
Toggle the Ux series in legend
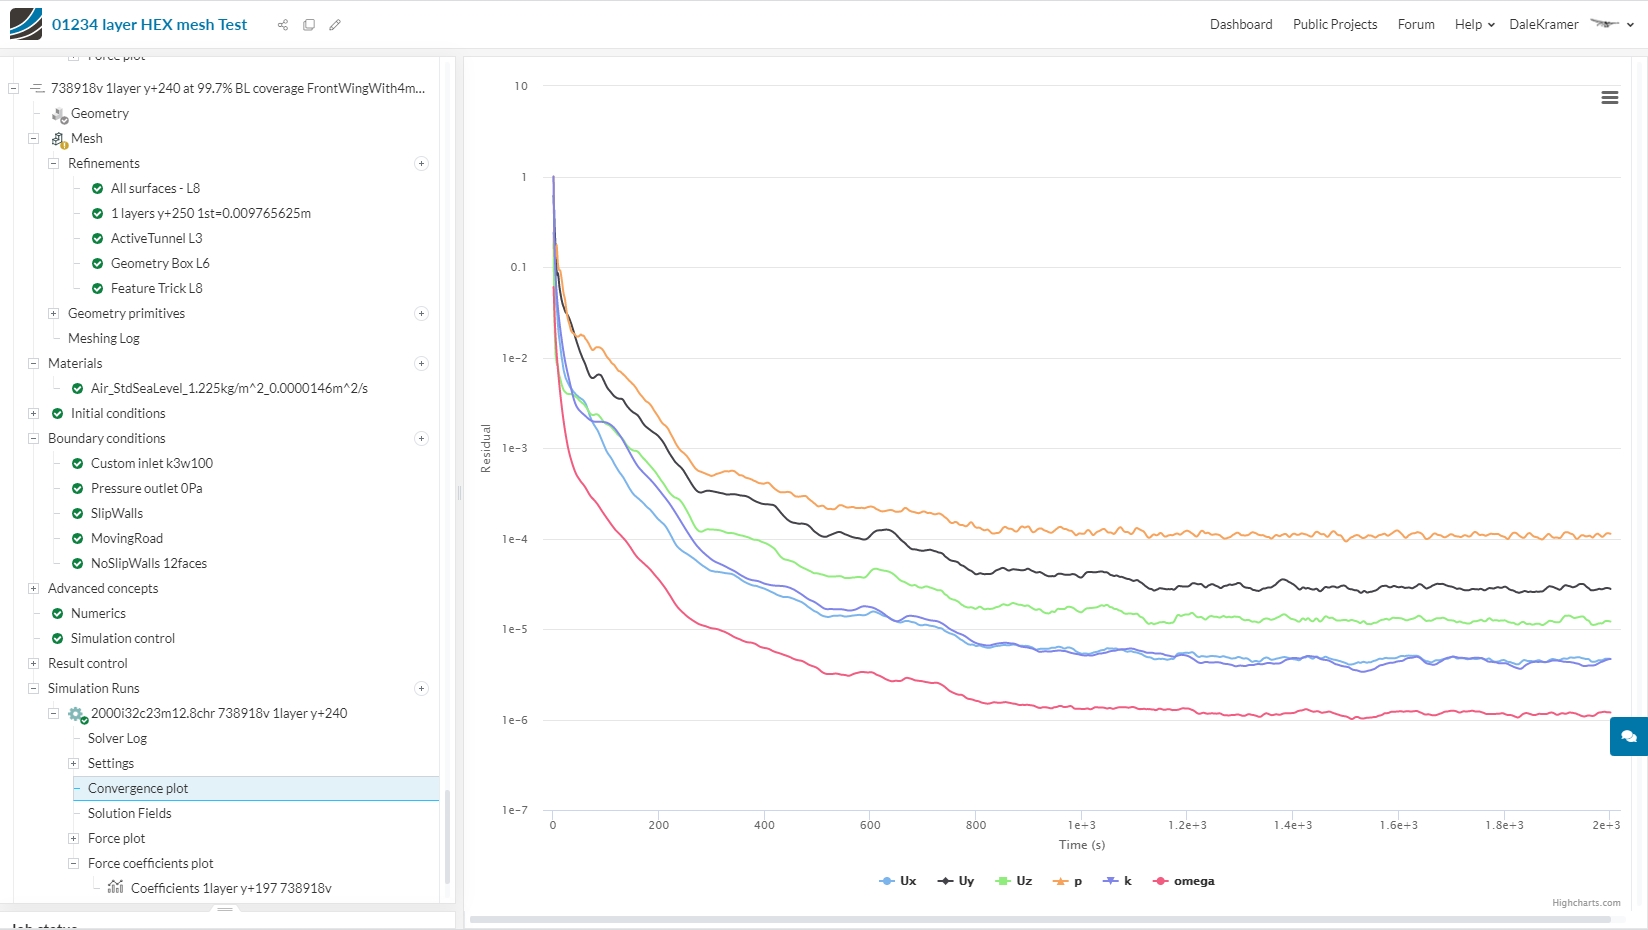coord(898,881)
